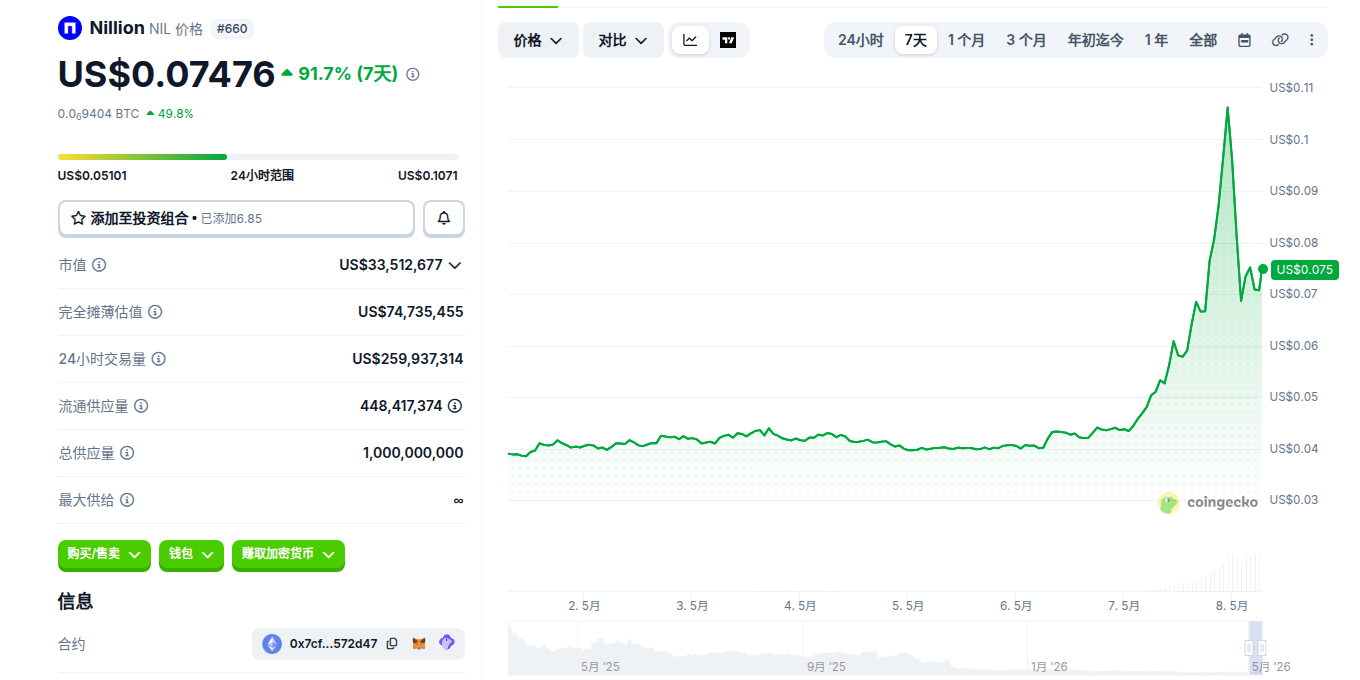The width and height of the screenshot is (1360, 680).
Task: Click the fully diluted value US$74,735,455
Action: pyautogui.click(x=410, y=312)
